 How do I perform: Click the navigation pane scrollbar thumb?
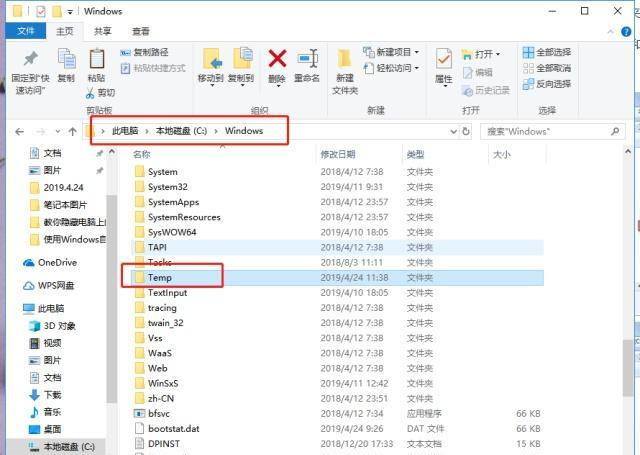pyautogui.click(x=111, y=298)
